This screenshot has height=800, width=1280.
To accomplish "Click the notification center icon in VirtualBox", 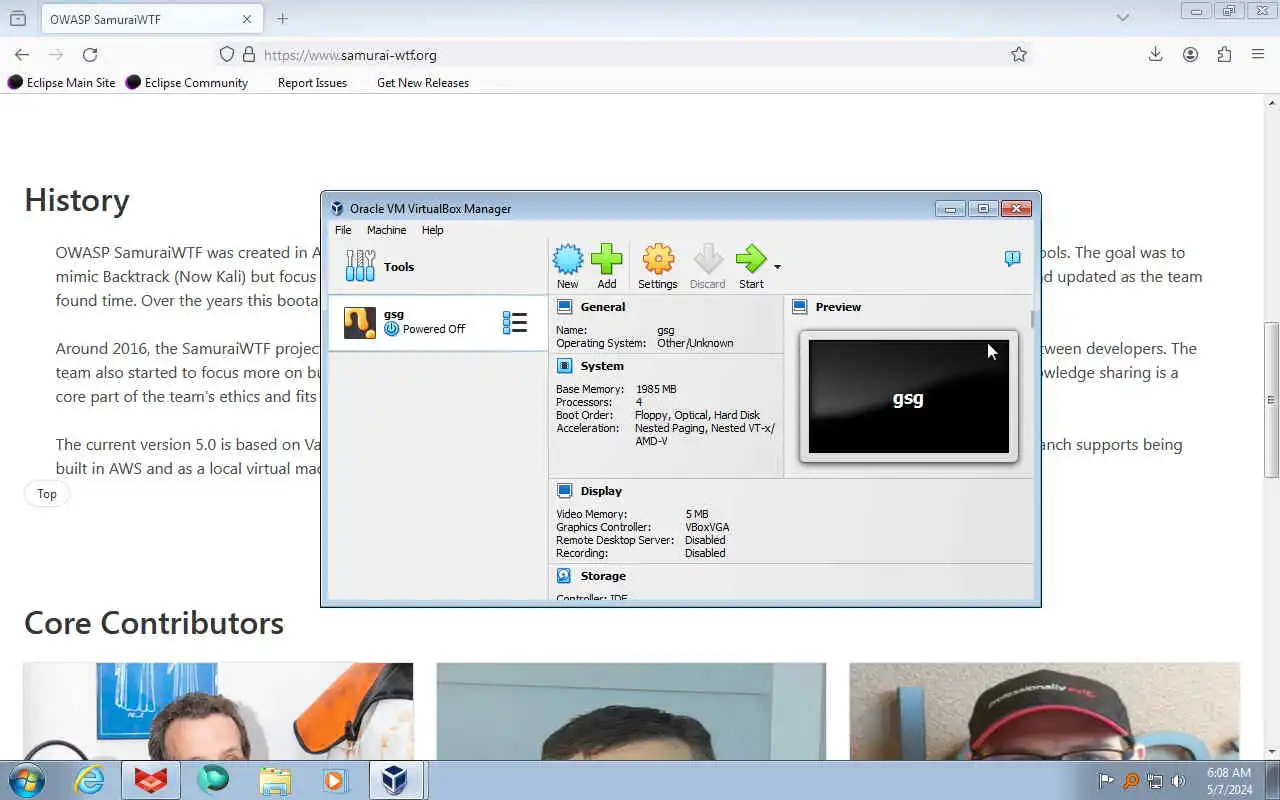I will 1012,259.
